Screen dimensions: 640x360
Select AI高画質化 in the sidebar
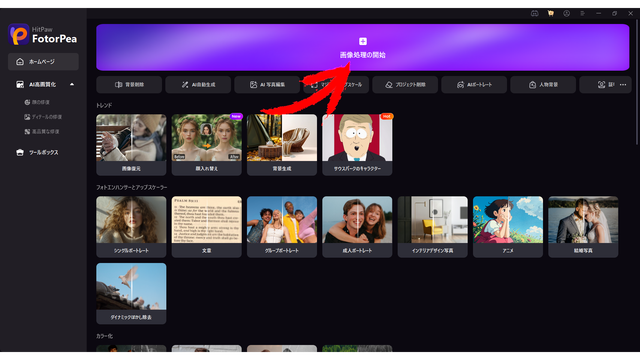click(42, 84)
